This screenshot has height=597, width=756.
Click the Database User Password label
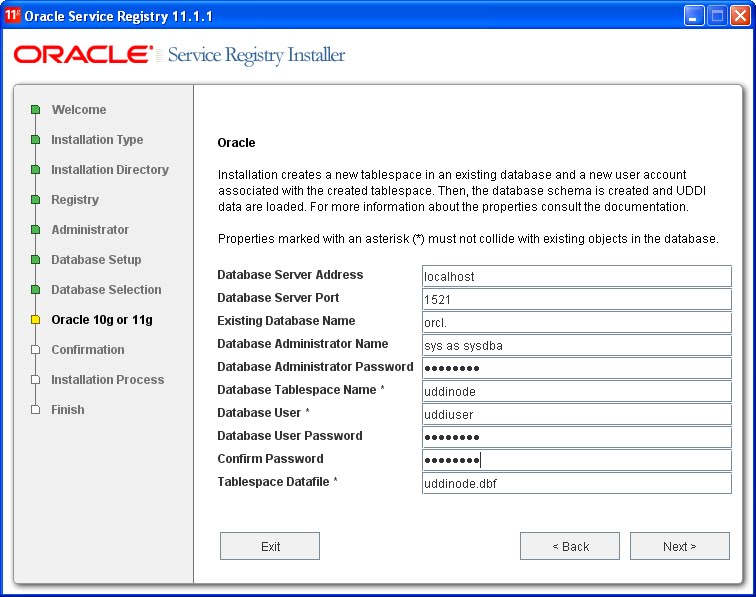coord(290,435)
